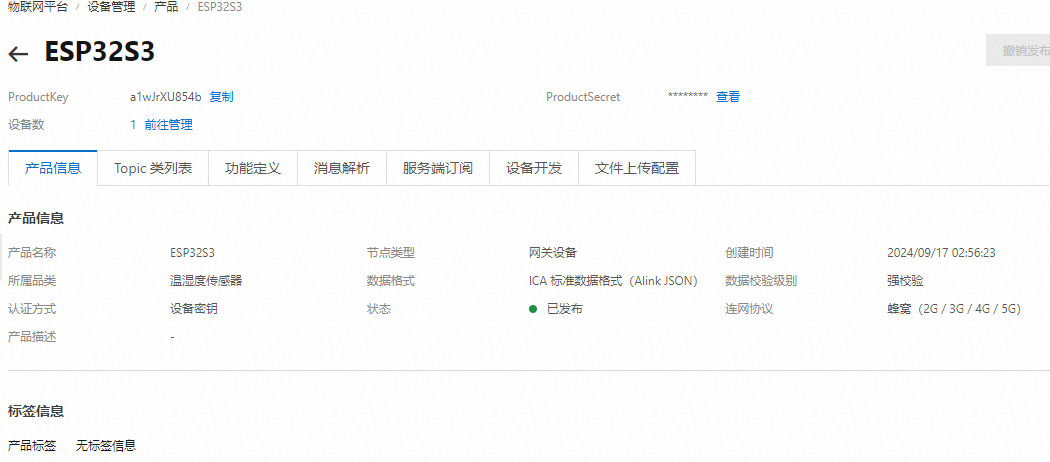Click the 数据格式 label
The image size is (1050, 462).
[390, 281]
